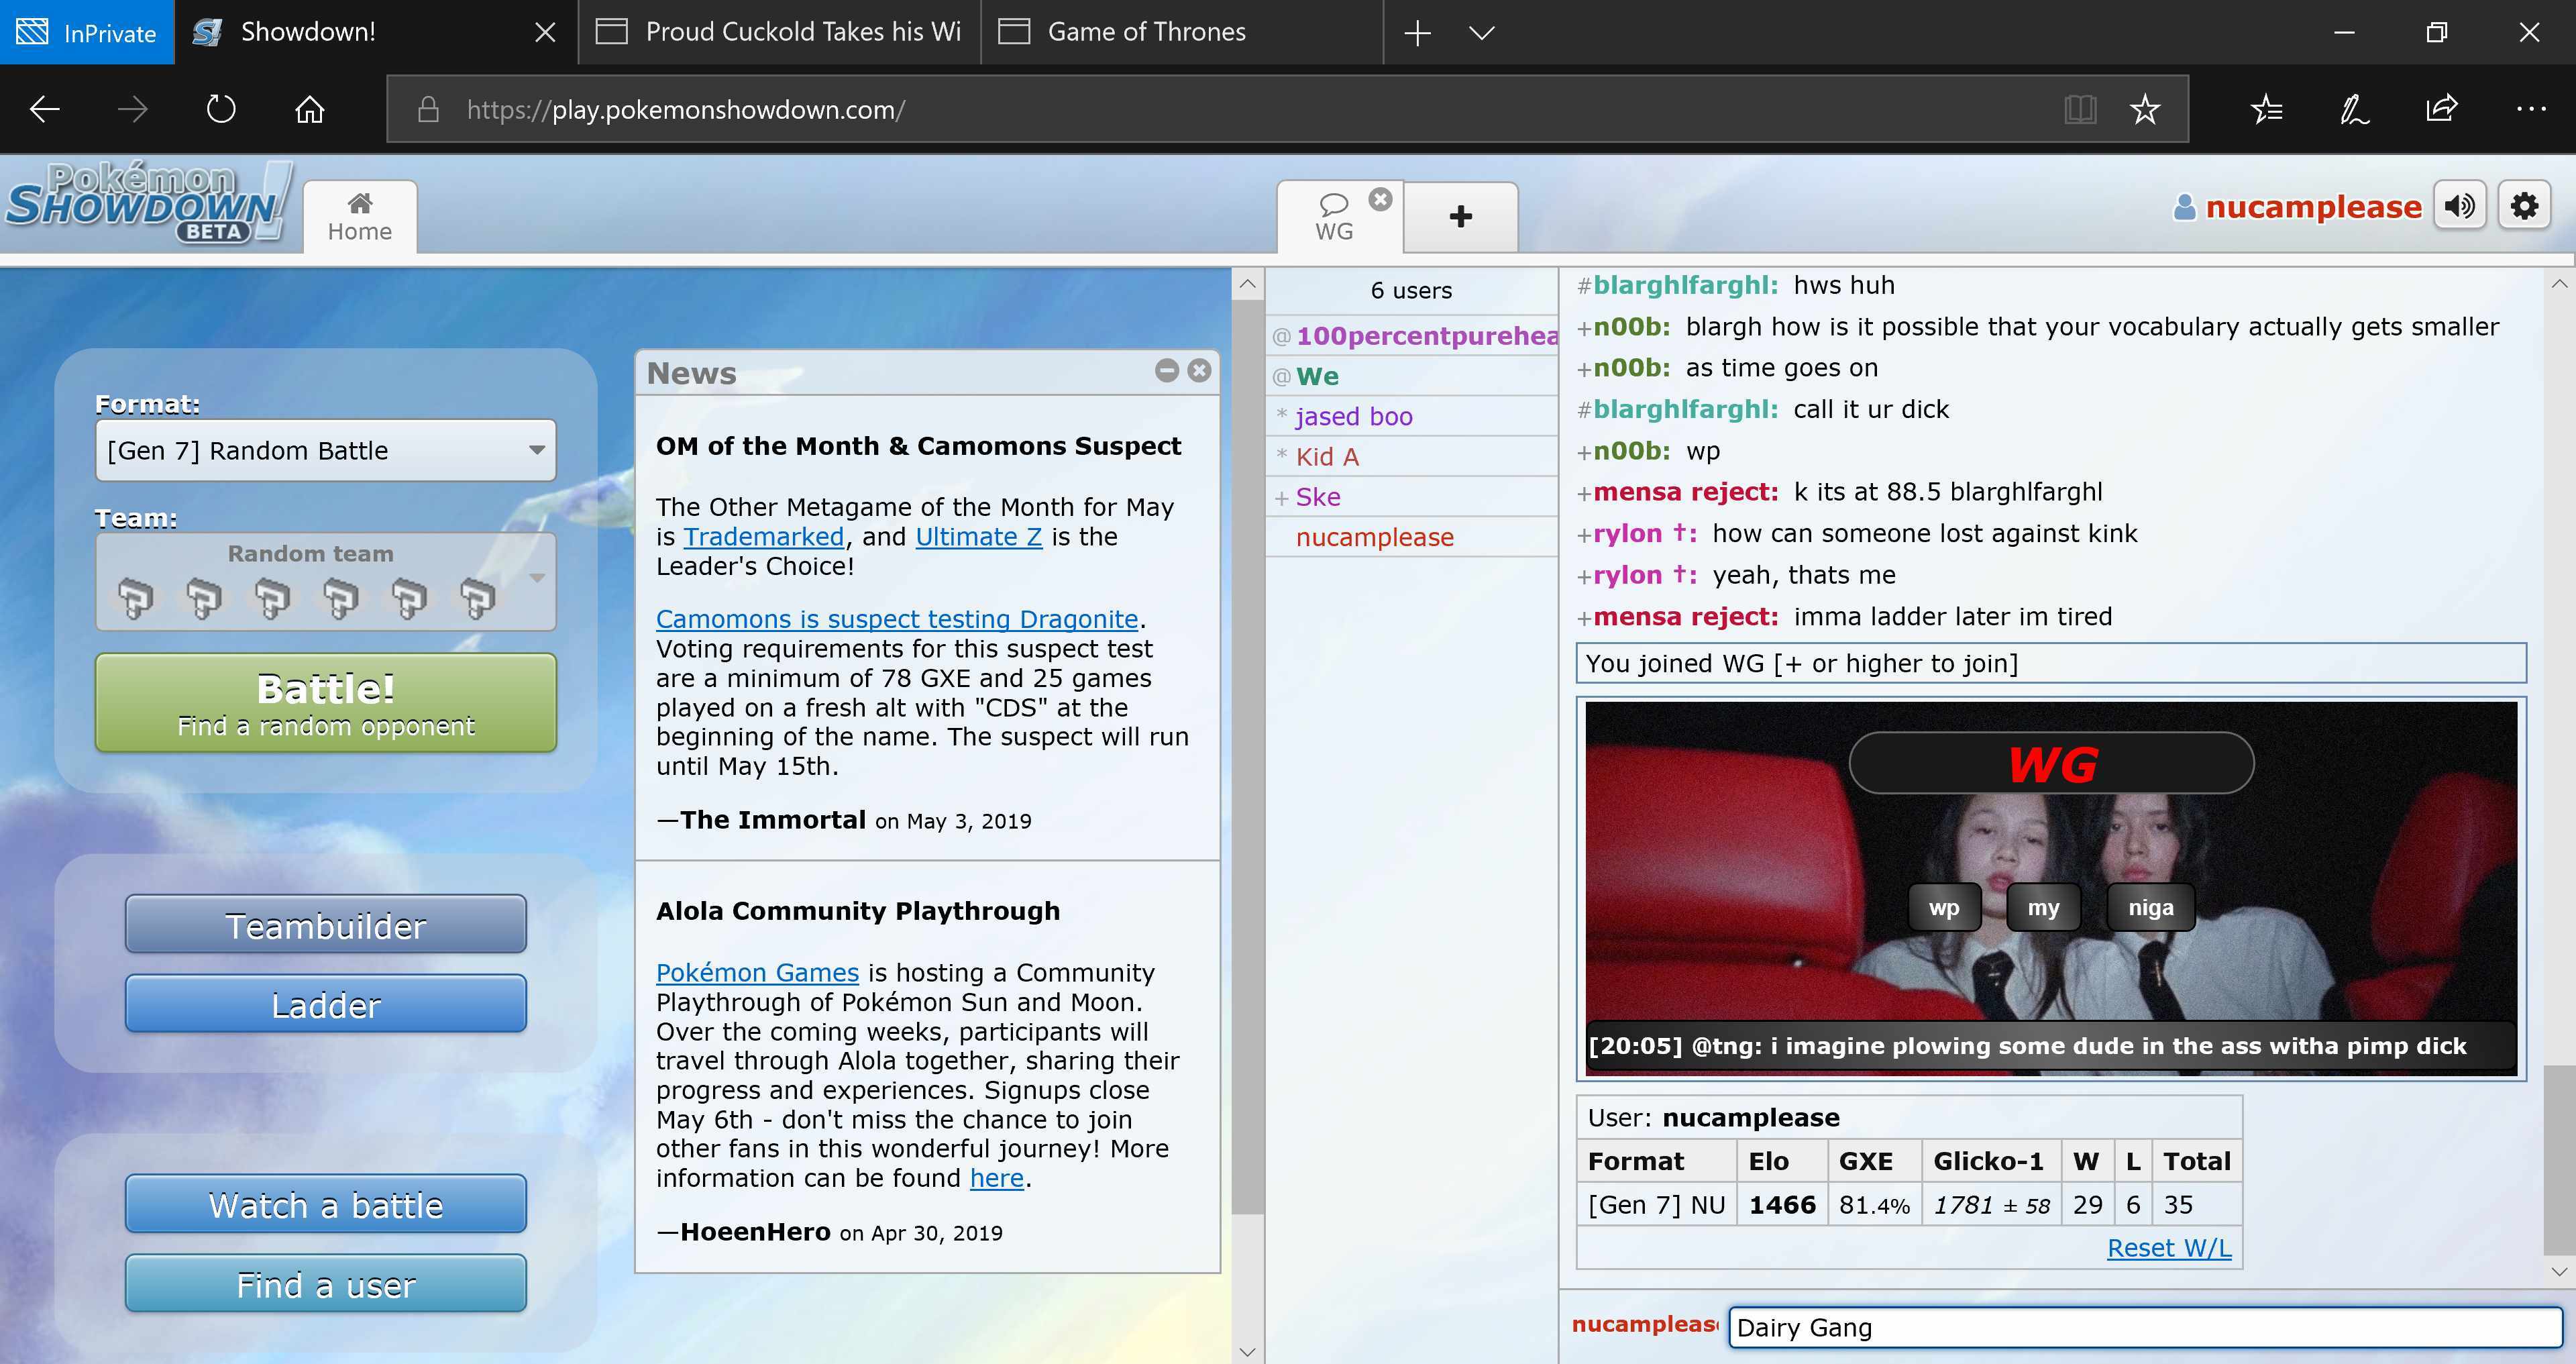The width and height of the screenshot is (2576, 1364).
Task: Open the Teambuilder
Action: tap(325, 925)
